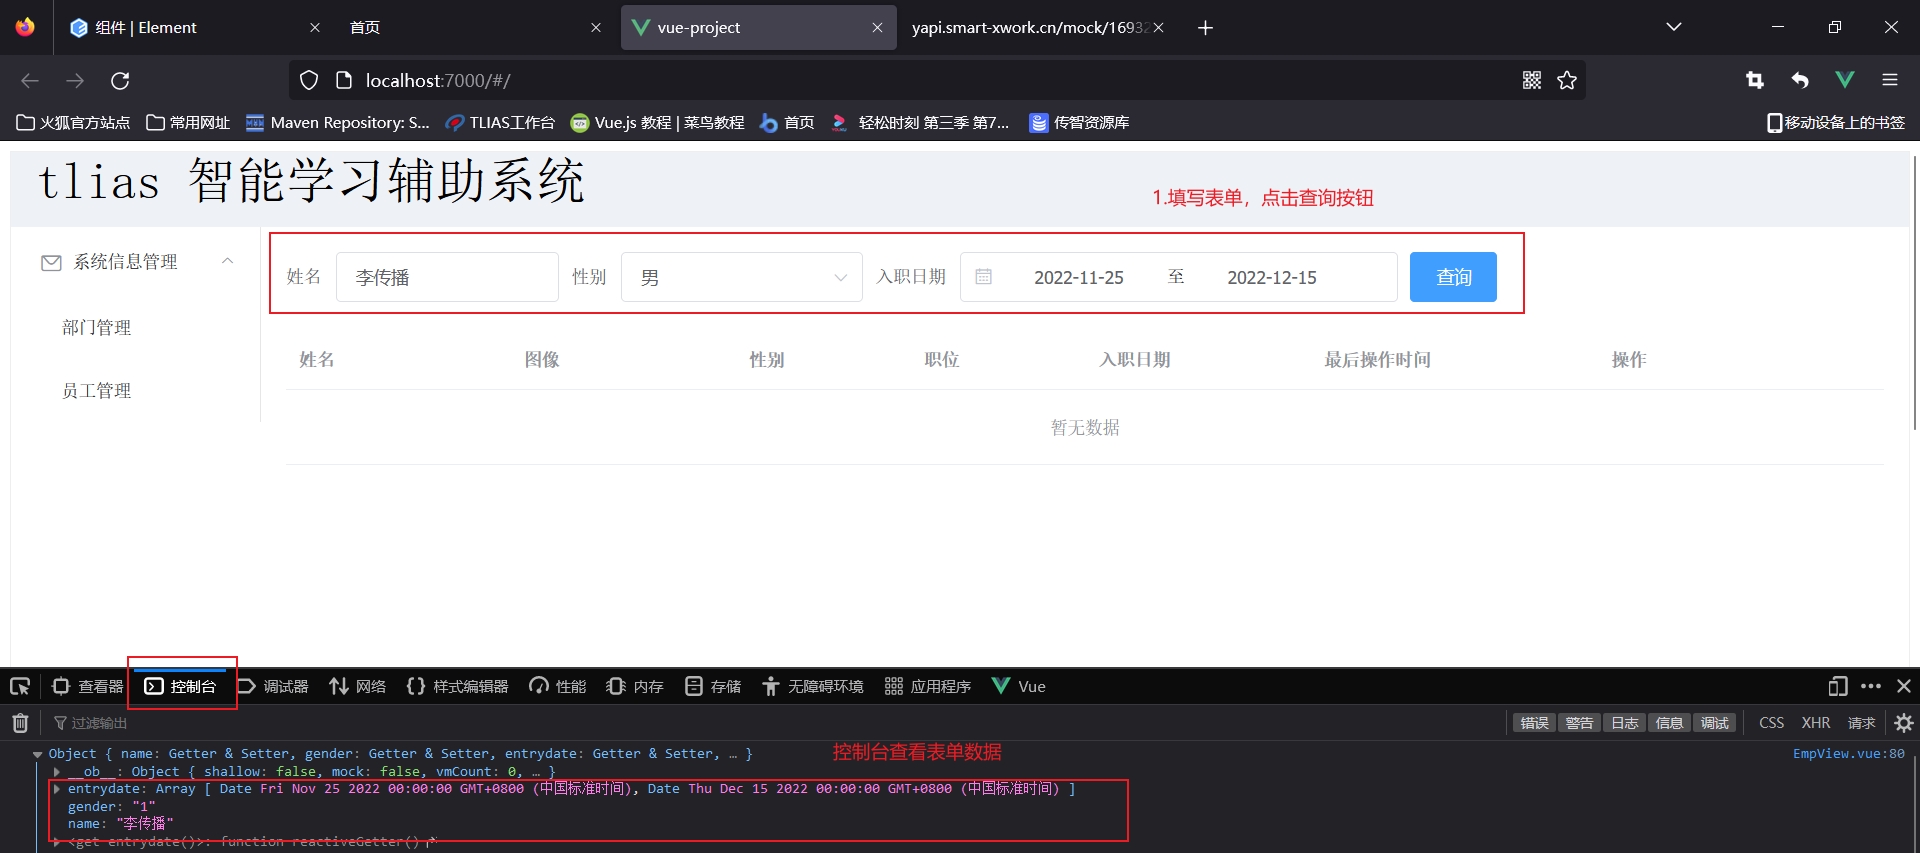Expand the entrydate Array in console
The height and width of the screenshot is (853, 1920).
coord(57,789)
